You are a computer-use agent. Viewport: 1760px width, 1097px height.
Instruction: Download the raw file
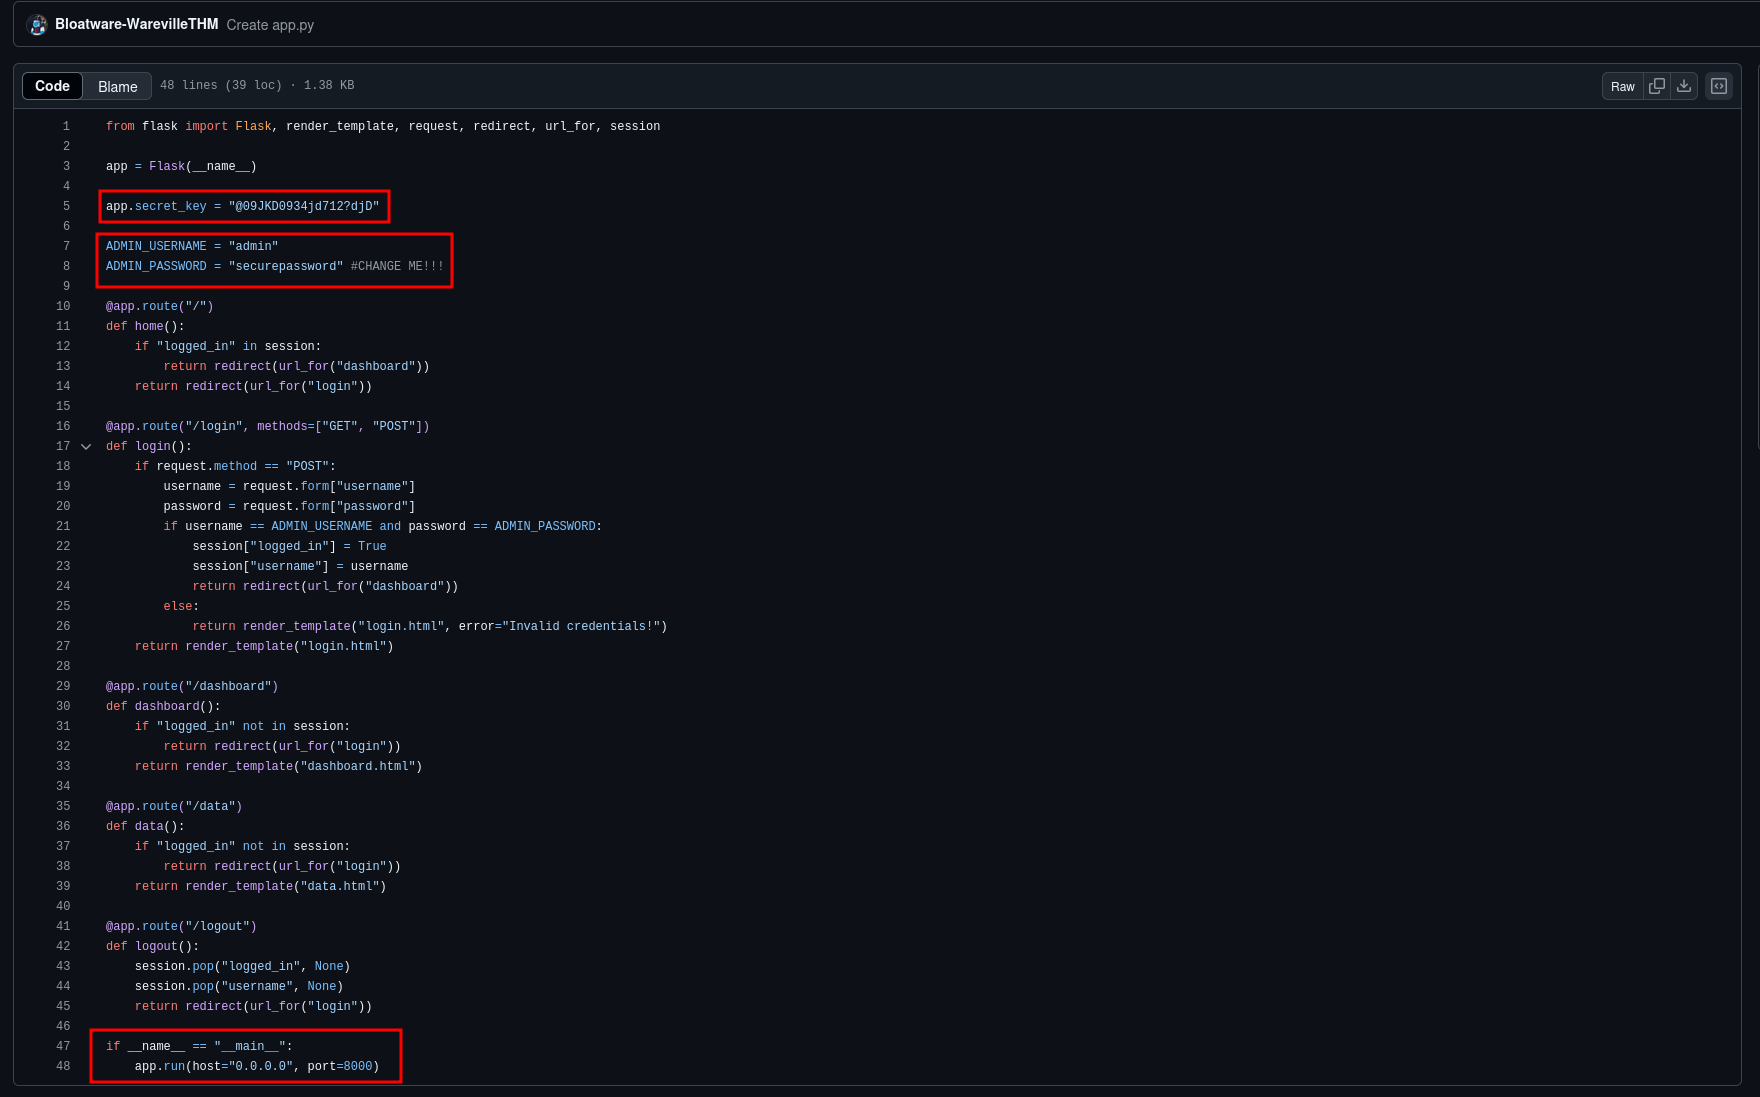coord(1684,86)
